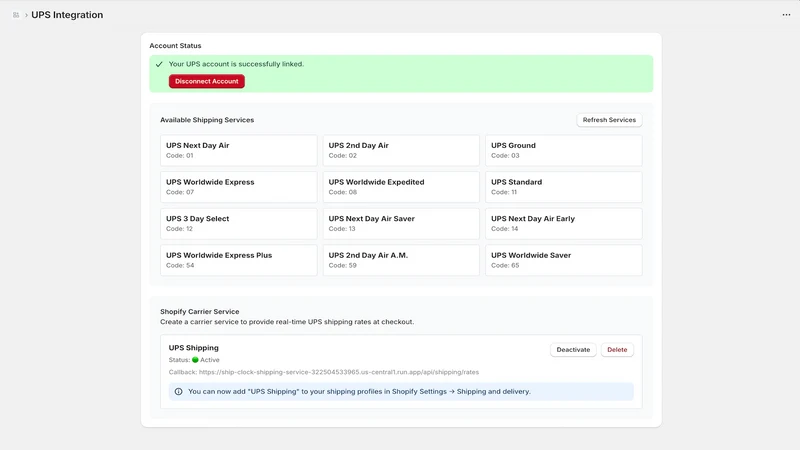Click the Disconnect Account button

[207, 81]
